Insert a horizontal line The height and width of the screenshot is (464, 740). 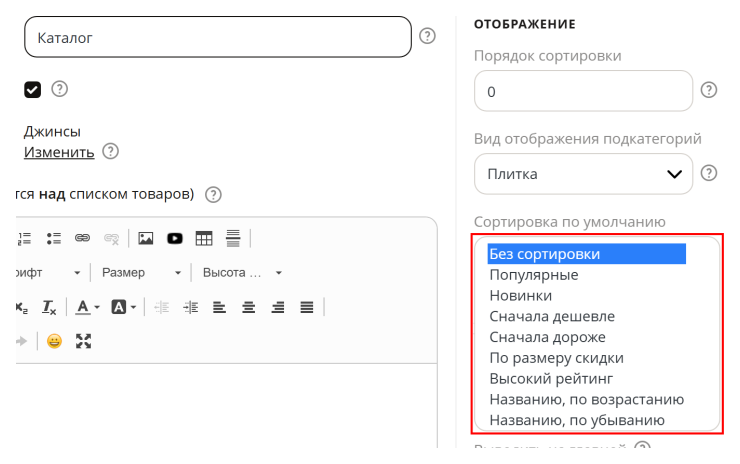233,238
